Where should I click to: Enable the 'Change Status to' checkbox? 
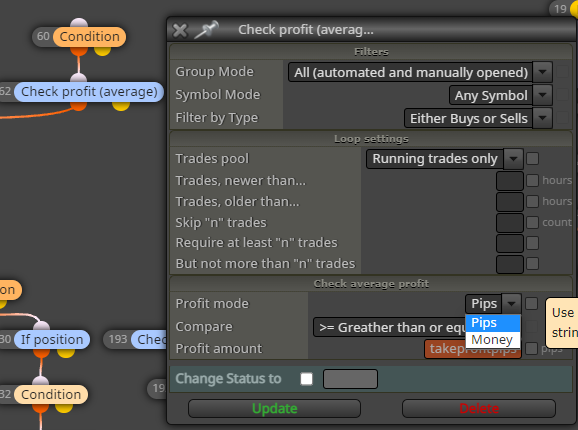pyautogui.click(x=306, y=379)
